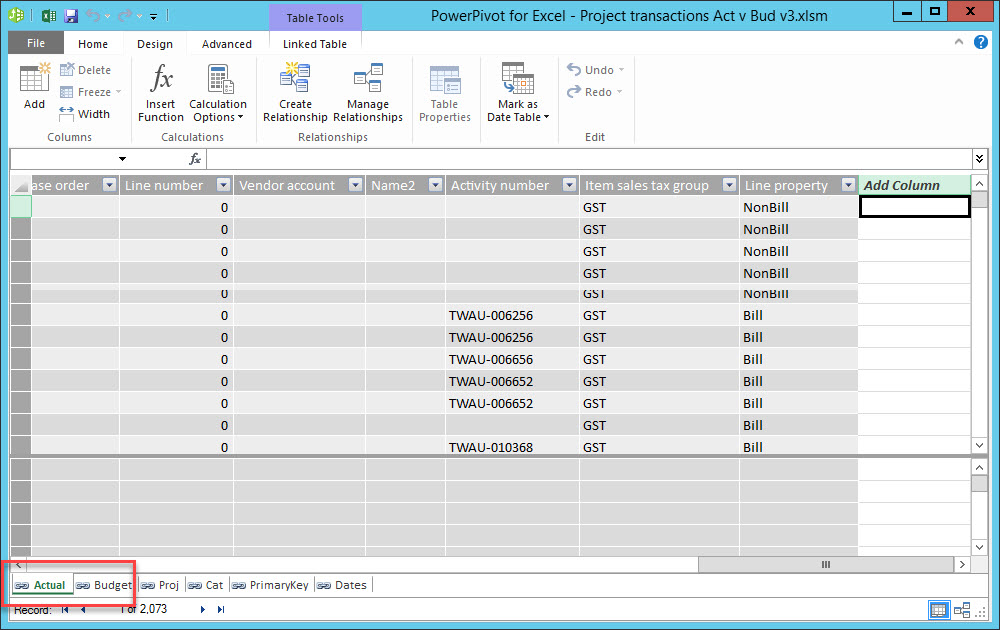
Task: Click the Undo button
Action: tap(591, 70)
